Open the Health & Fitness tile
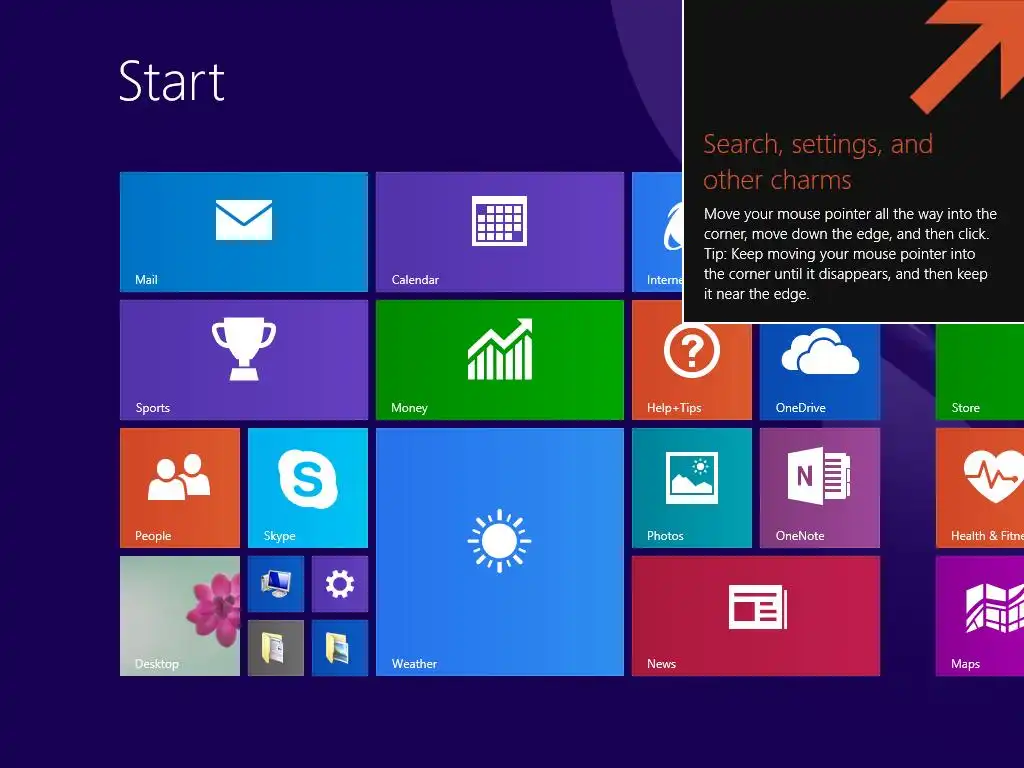1024x768 pixels. pyautogui.click(x=980, y=488)
